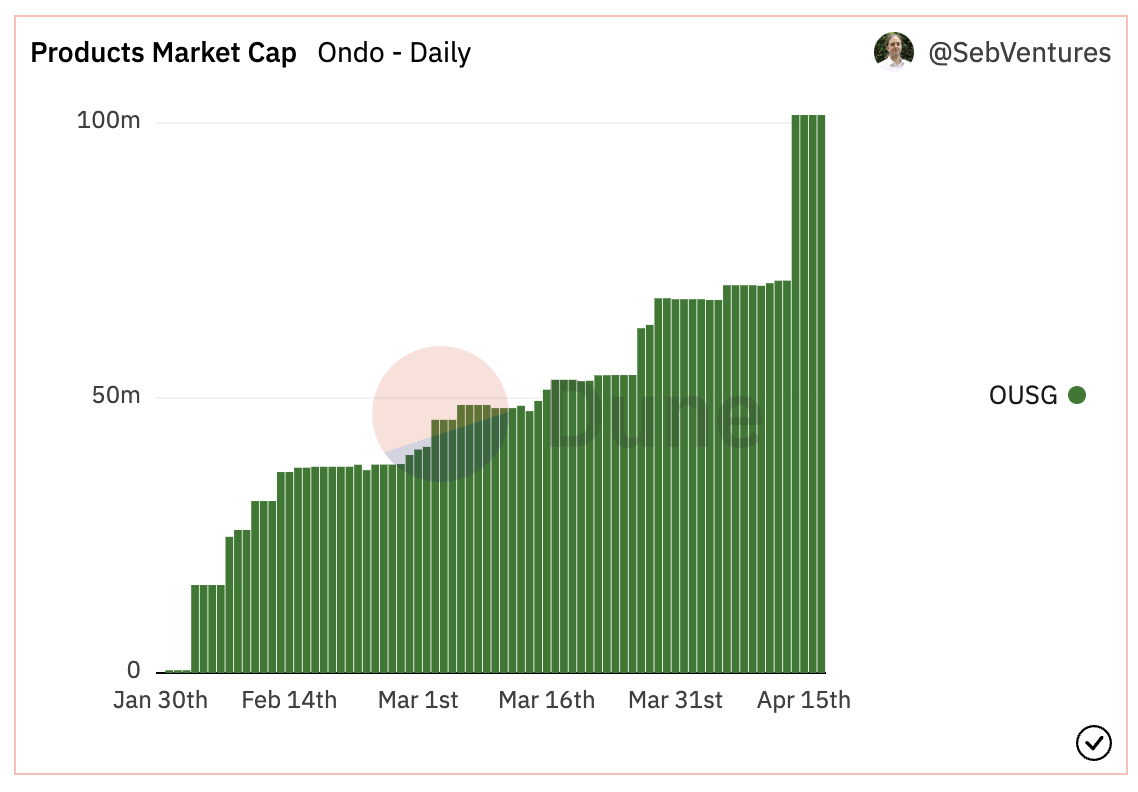
Task: Toggle the OUSG series legend label
Action: (1022, 395)
